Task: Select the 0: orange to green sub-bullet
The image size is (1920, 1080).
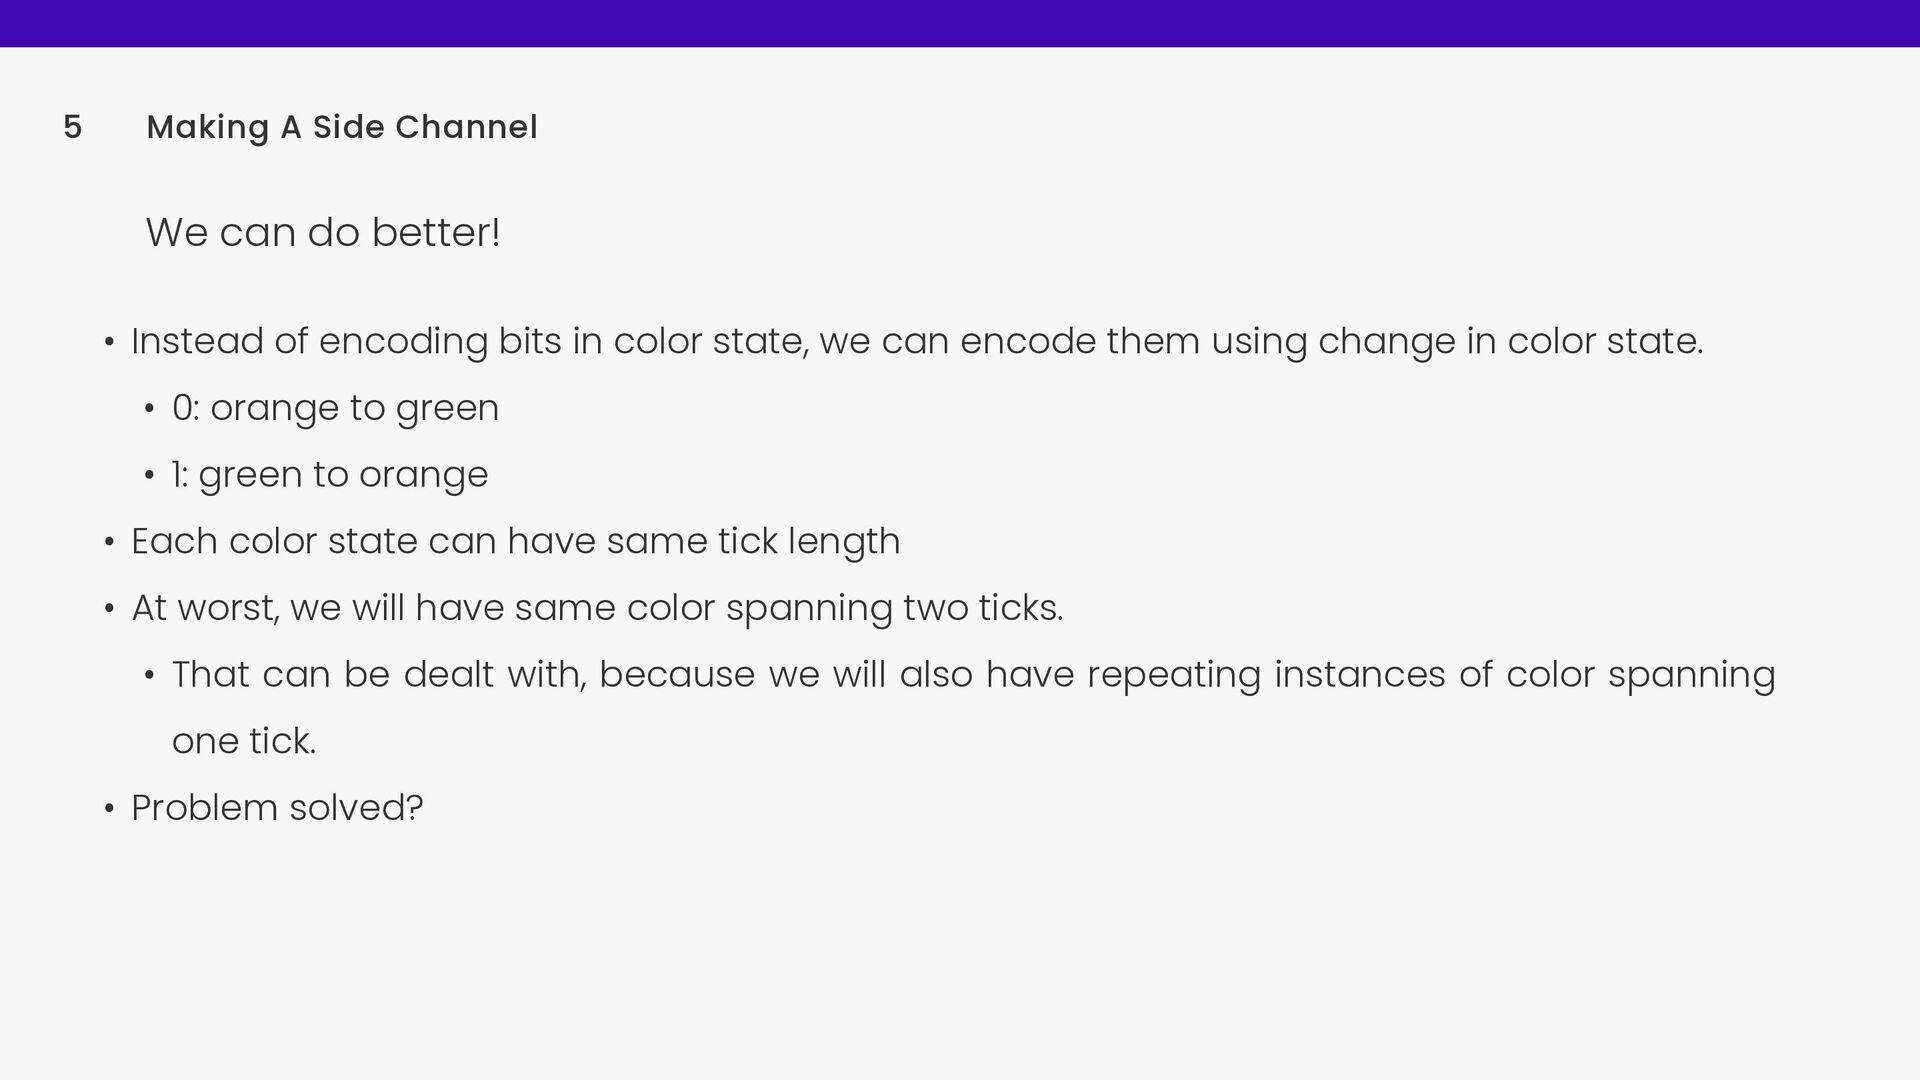Action: coord(335,408)
